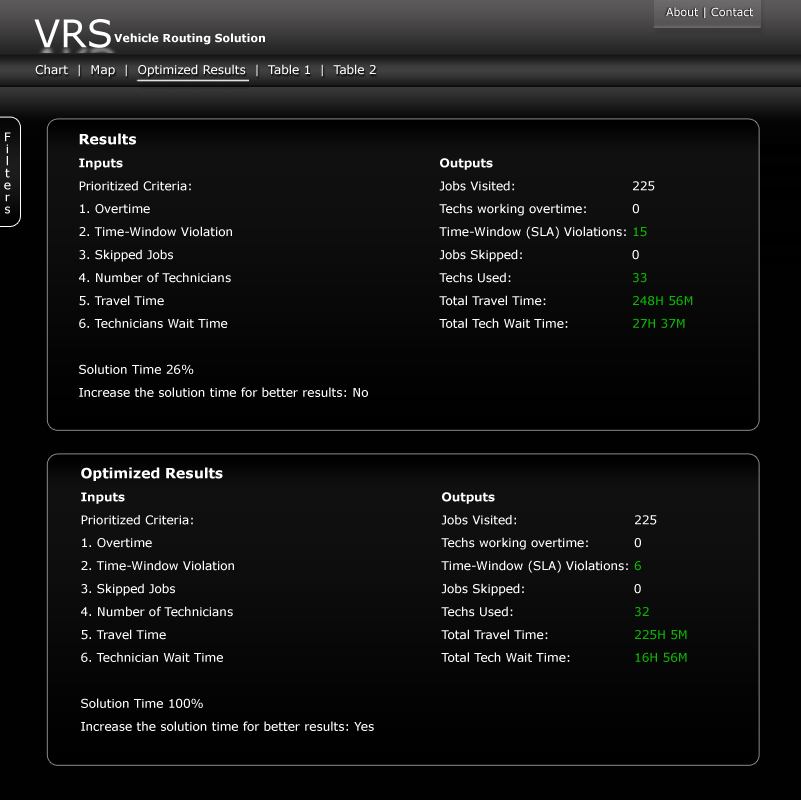Select the Results panel heading

(x=107, y=139)
